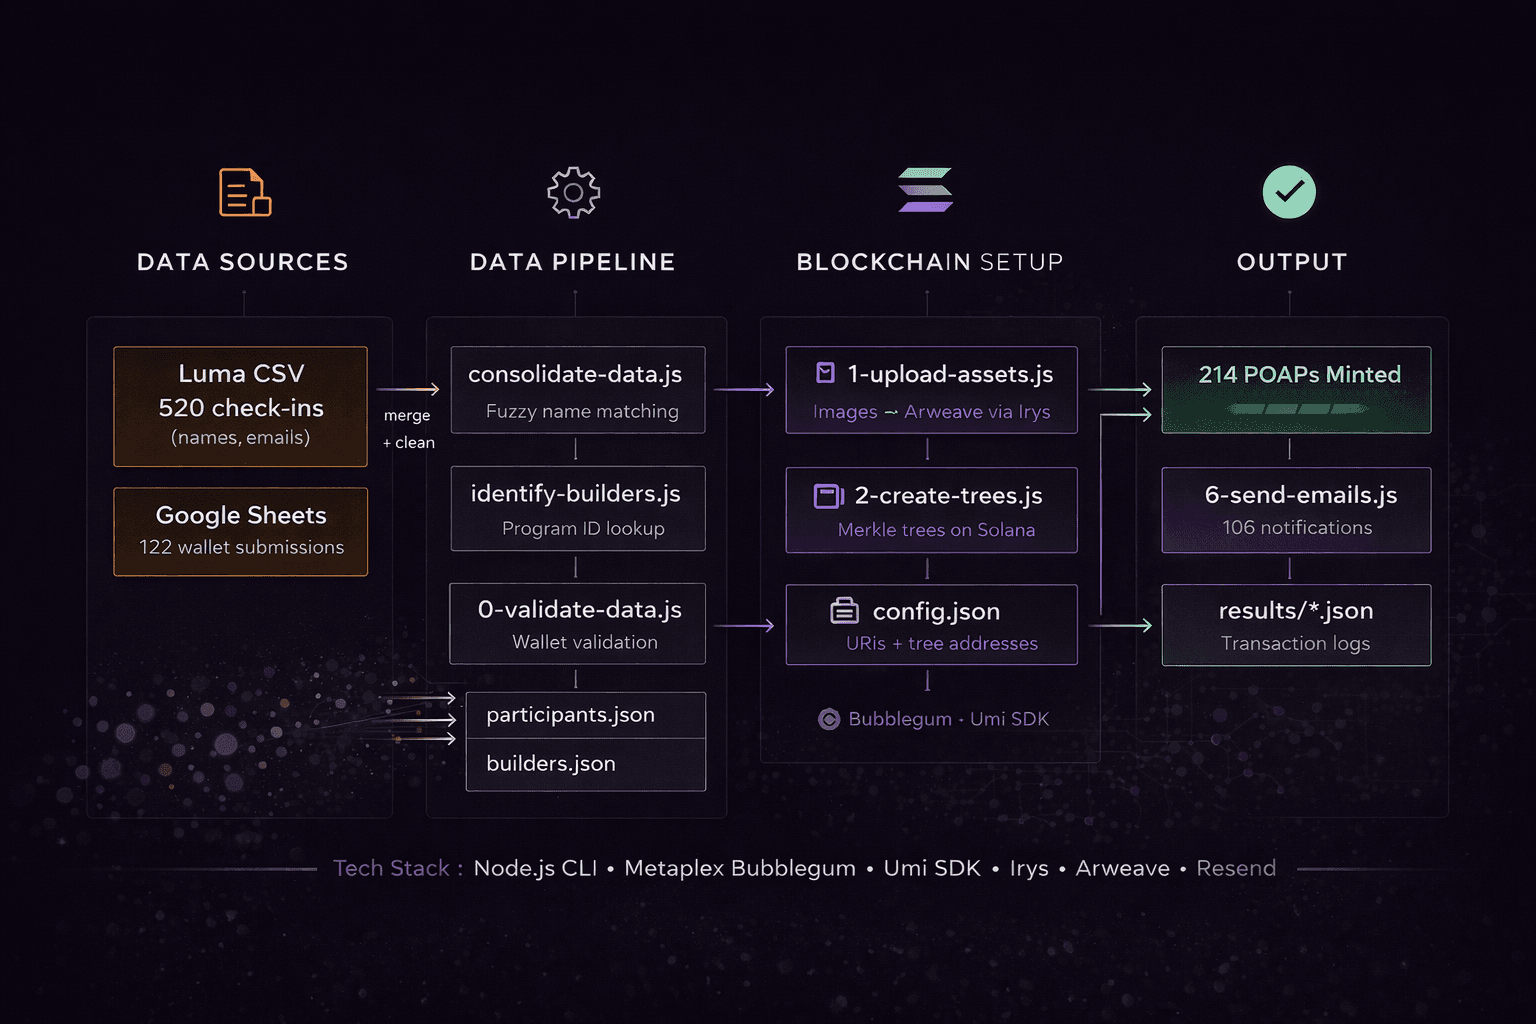
Task: Click the Bubblegum circular logo icon
Action: (x=829, y=719)
